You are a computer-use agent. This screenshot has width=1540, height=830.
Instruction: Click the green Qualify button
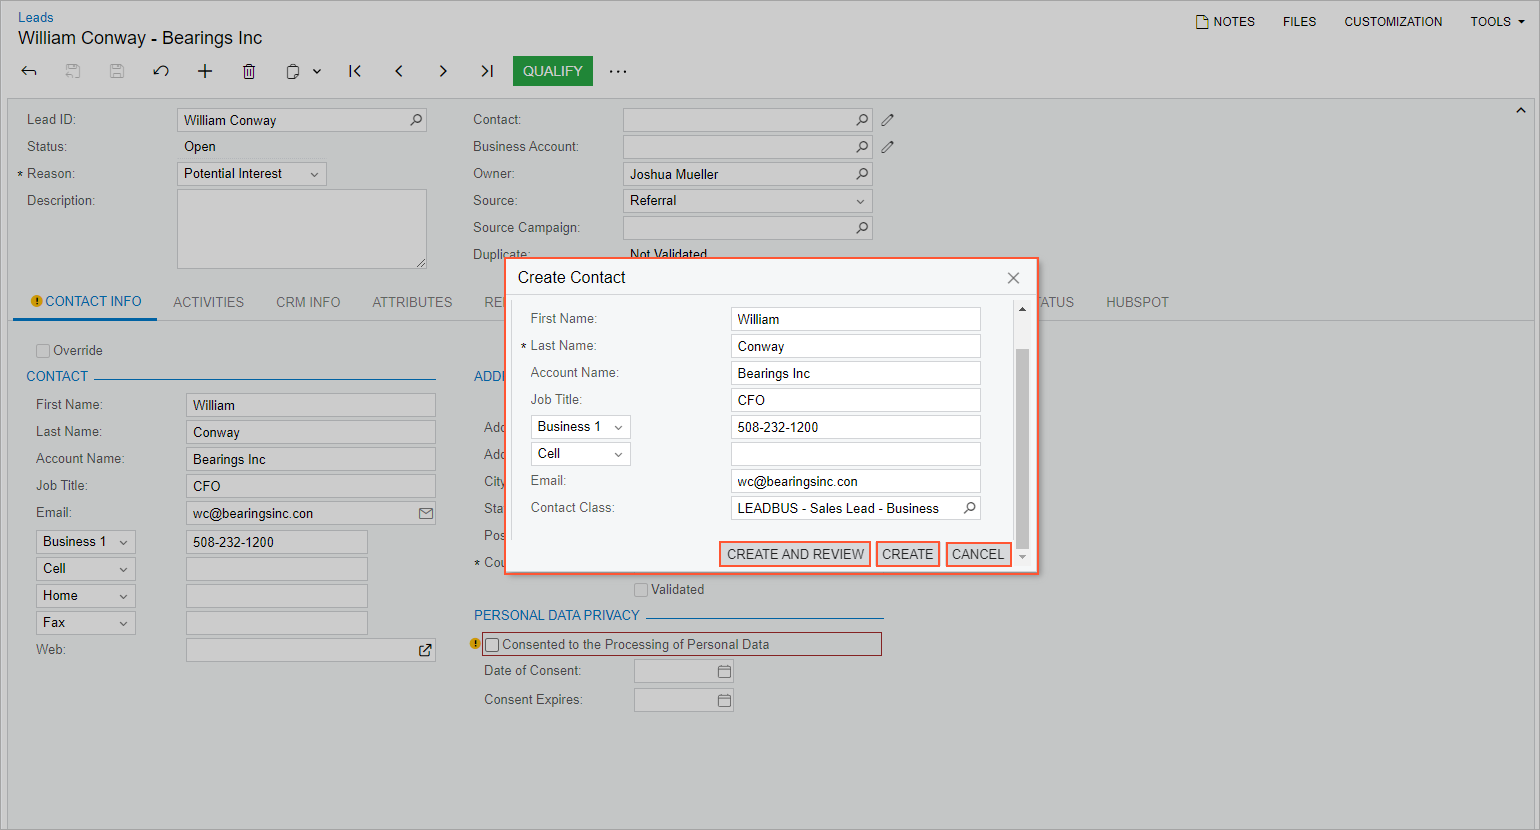pos(552,71)
